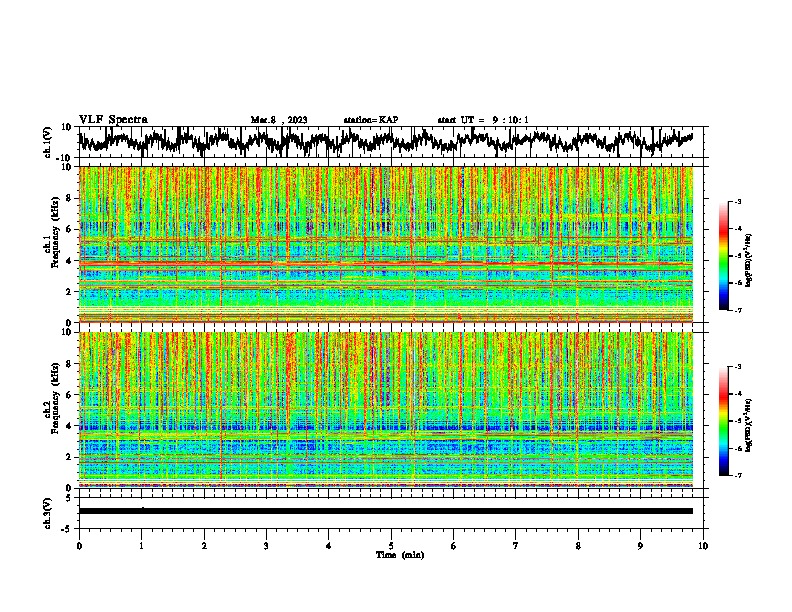The height and width of the screenshot is (612, 792).
Task: Click the ch.3(V) axis label
Action: 49,513
